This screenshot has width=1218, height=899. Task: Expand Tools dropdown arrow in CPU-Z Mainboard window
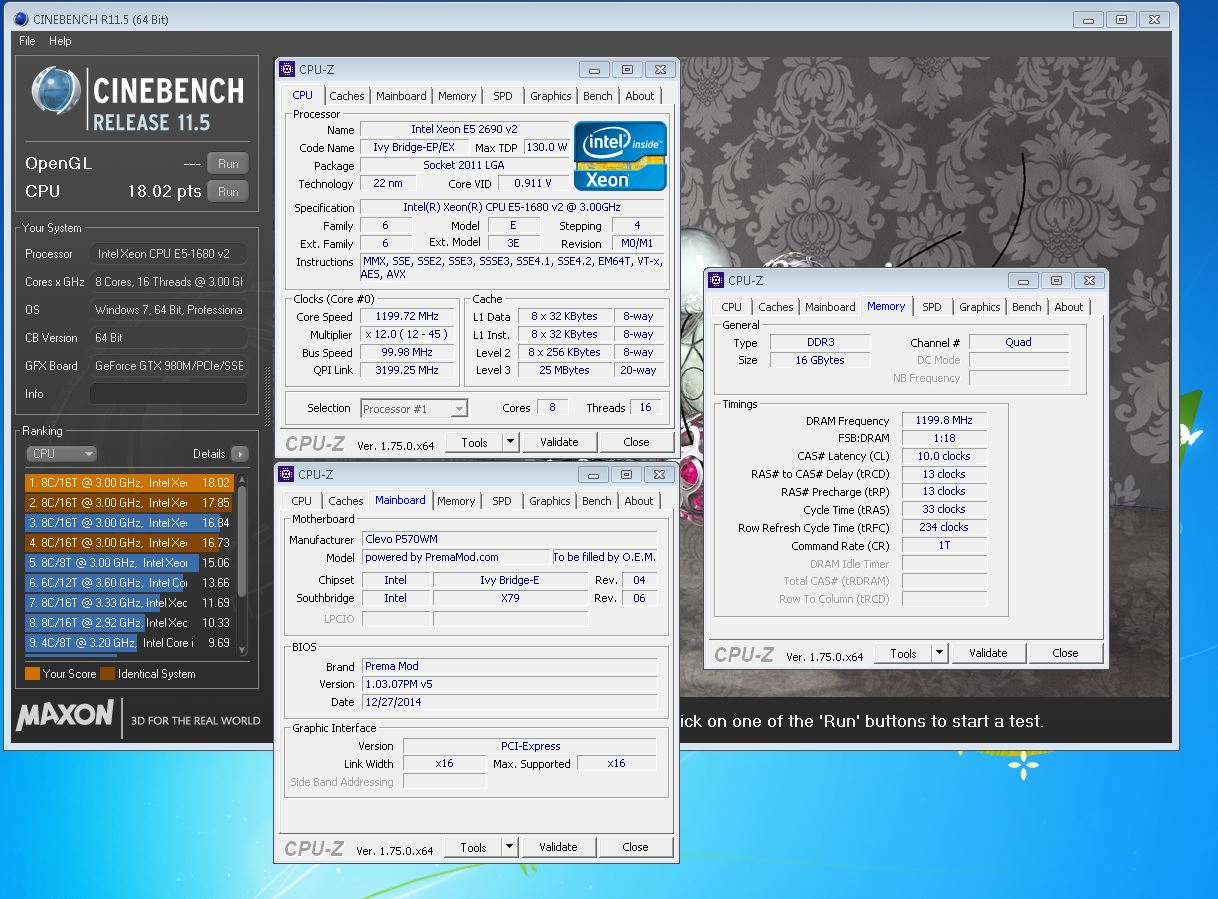[x=509, y=847]
